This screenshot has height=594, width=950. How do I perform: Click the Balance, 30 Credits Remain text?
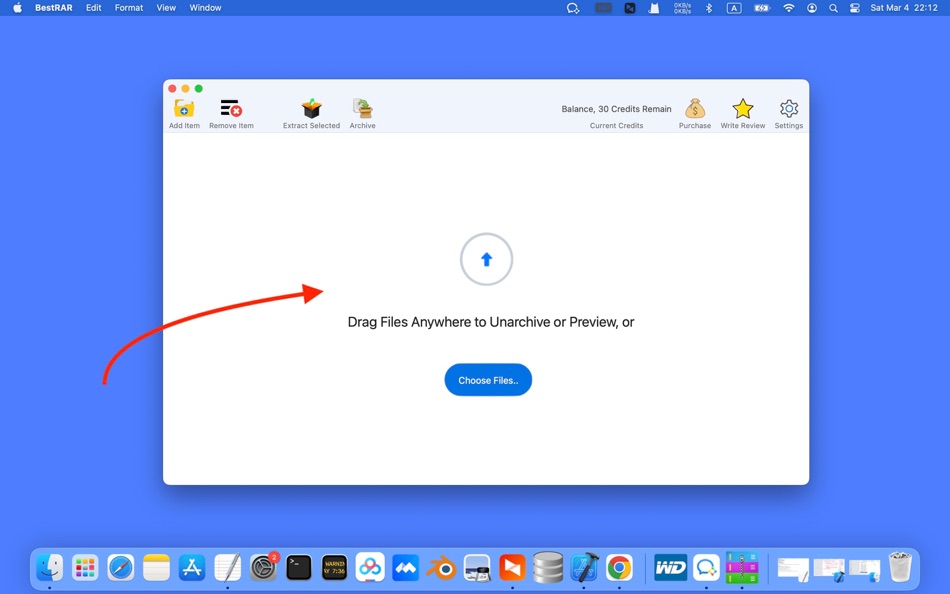(x=616, y=108)
